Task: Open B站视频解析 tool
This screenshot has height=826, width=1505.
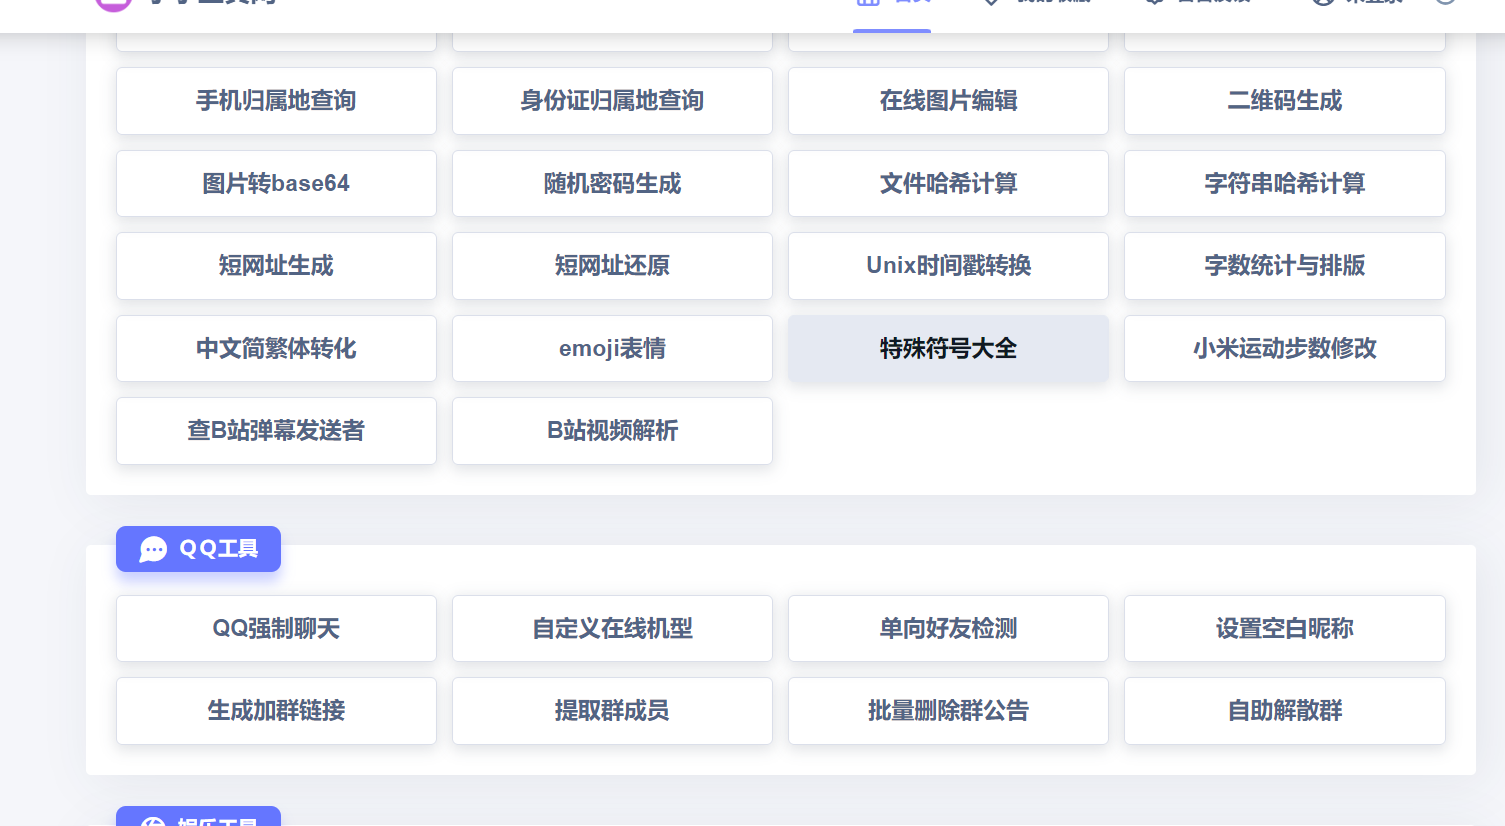Action: point(612,431)
